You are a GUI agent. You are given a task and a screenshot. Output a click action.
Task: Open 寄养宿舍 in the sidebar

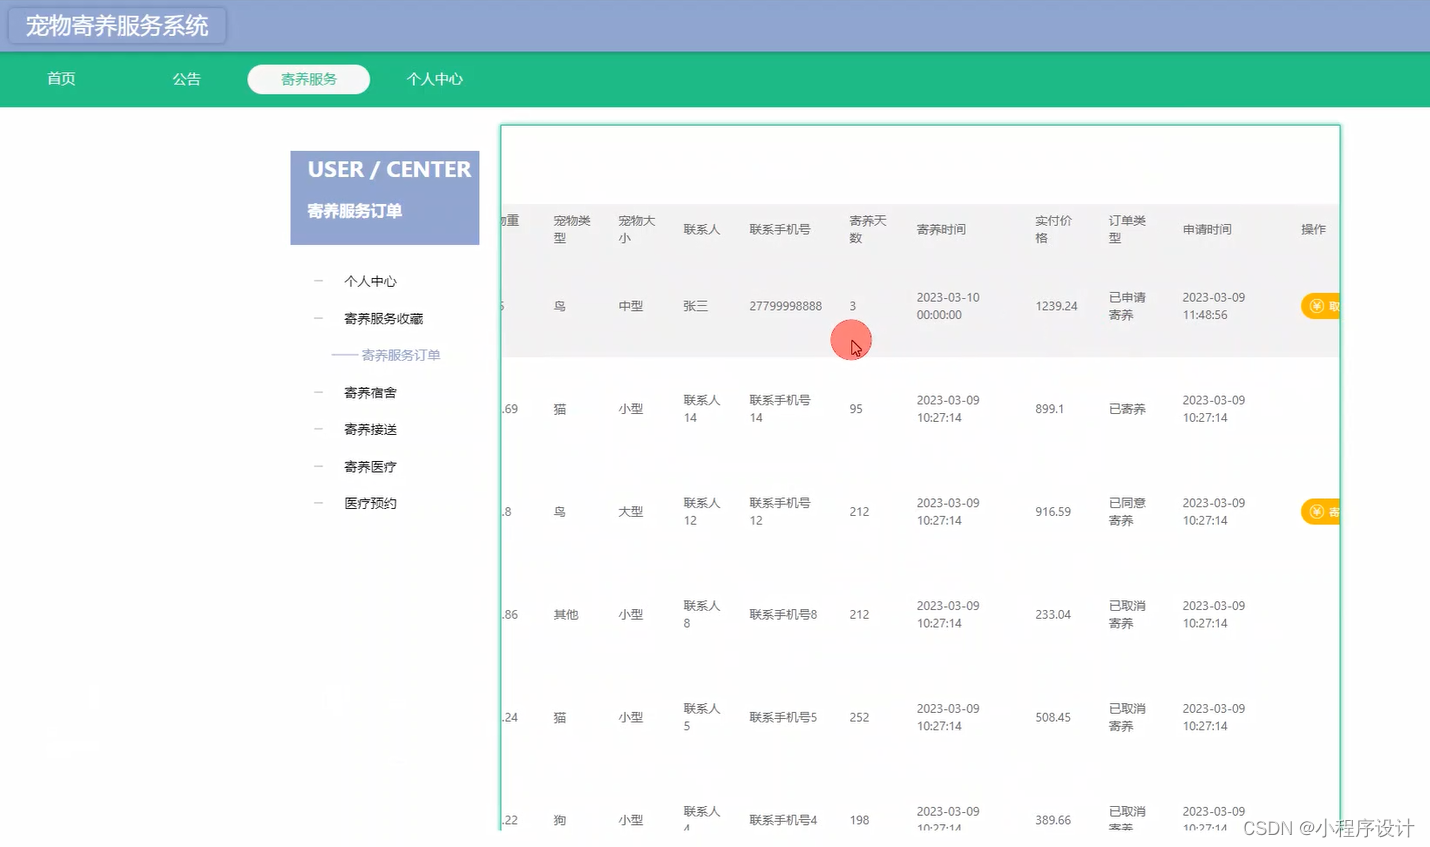(x=370, y=392)
